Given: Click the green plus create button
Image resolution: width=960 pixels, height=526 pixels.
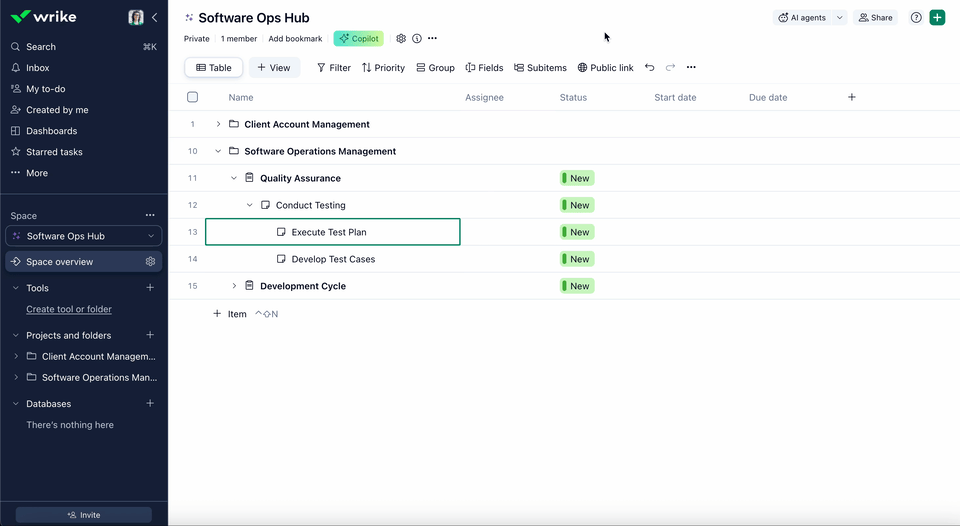Looking at the screenshot, I should point(937,18).
